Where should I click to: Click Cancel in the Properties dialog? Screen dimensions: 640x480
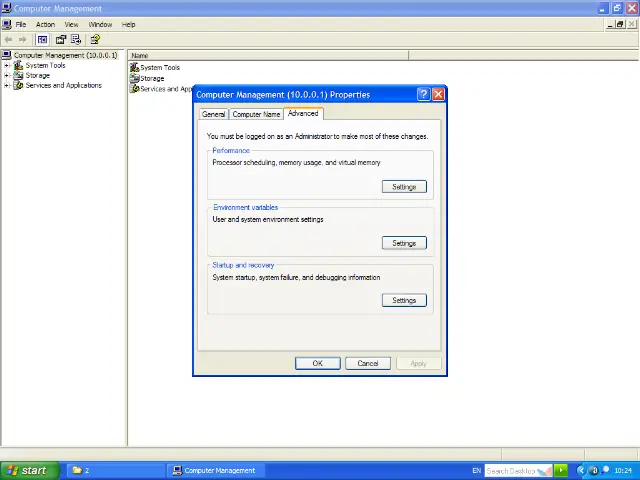(x=368, y=363)
